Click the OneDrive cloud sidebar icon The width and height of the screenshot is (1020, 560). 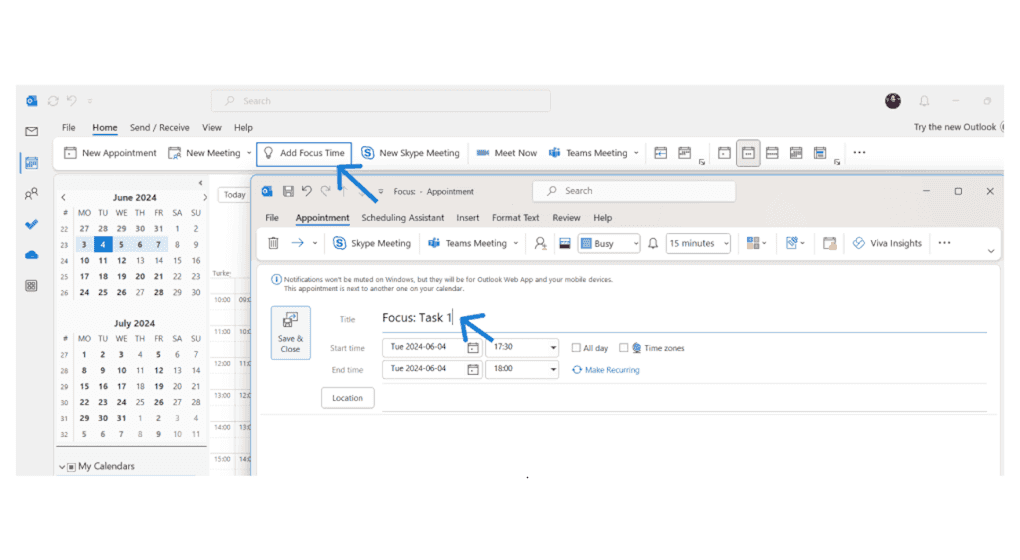[x=32, y=255]
